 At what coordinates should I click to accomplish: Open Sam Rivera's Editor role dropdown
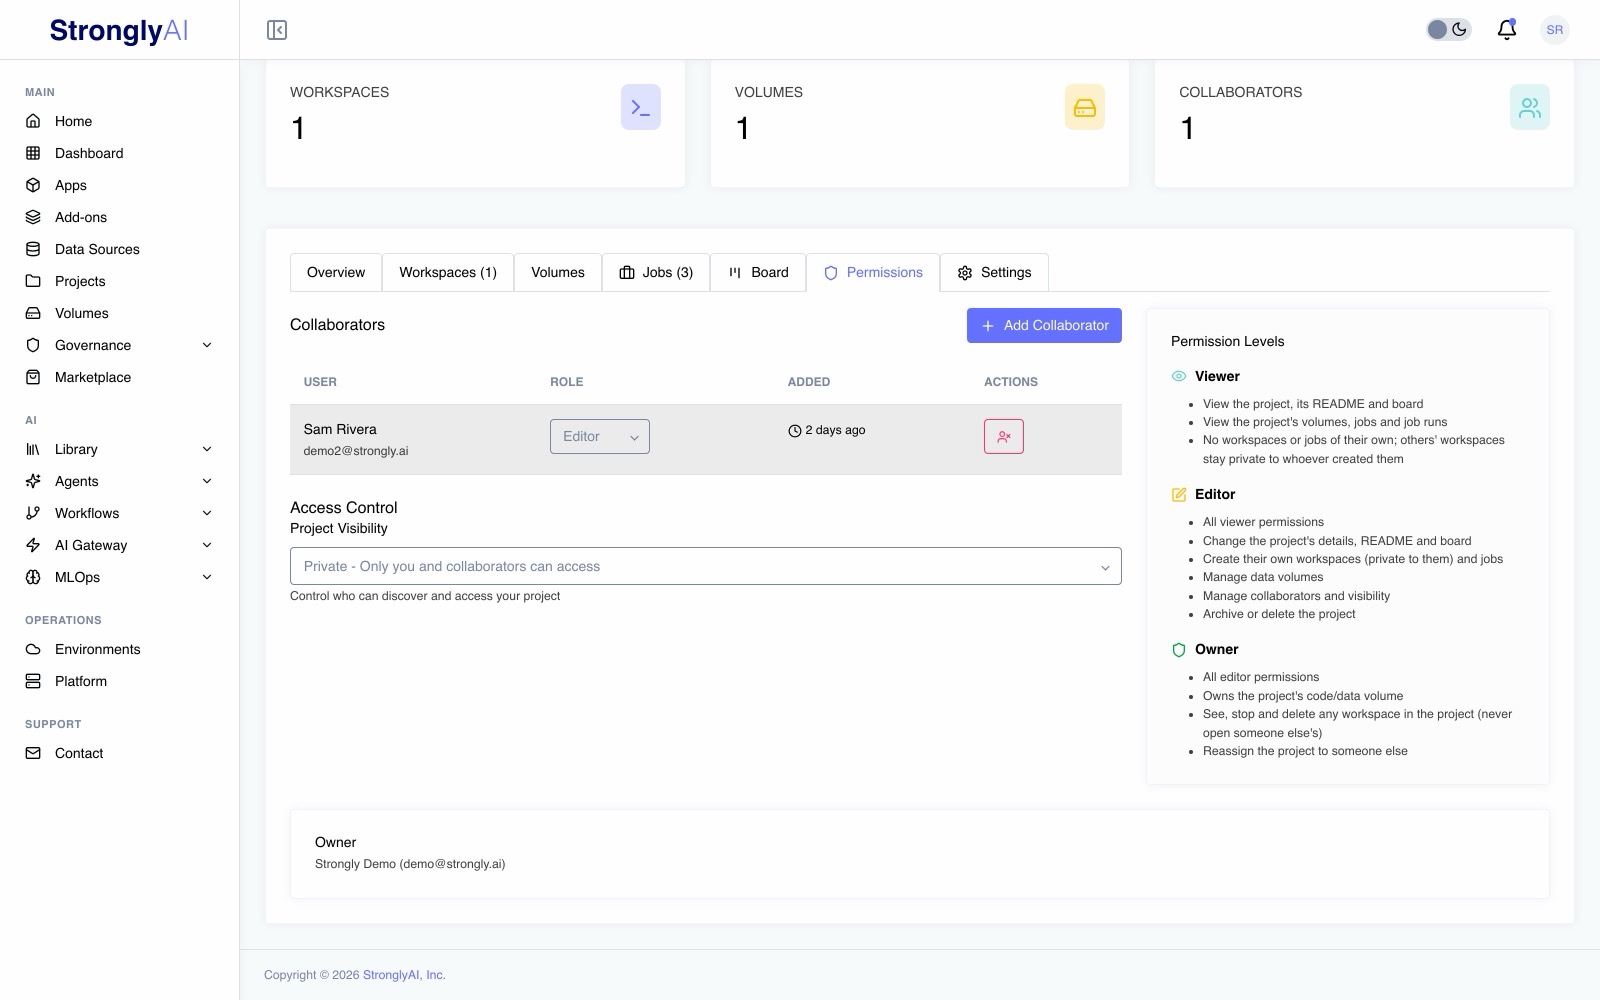pyautogui.click(x=600, y=436)
